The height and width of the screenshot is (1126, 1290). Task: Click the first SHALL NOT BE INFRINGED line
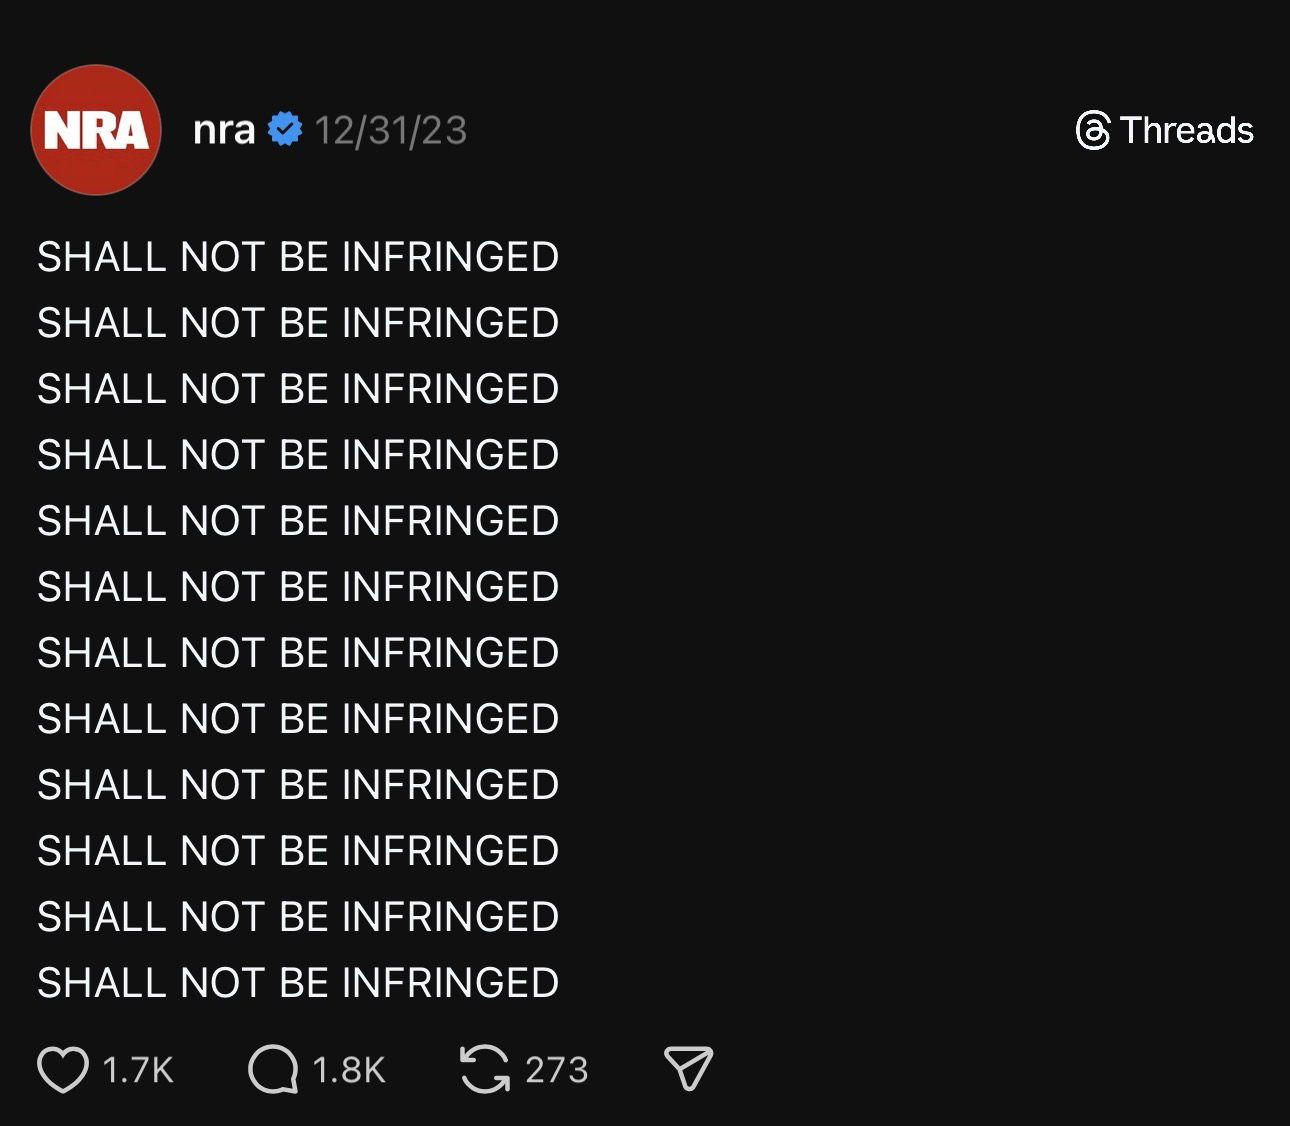coord(298,257)
